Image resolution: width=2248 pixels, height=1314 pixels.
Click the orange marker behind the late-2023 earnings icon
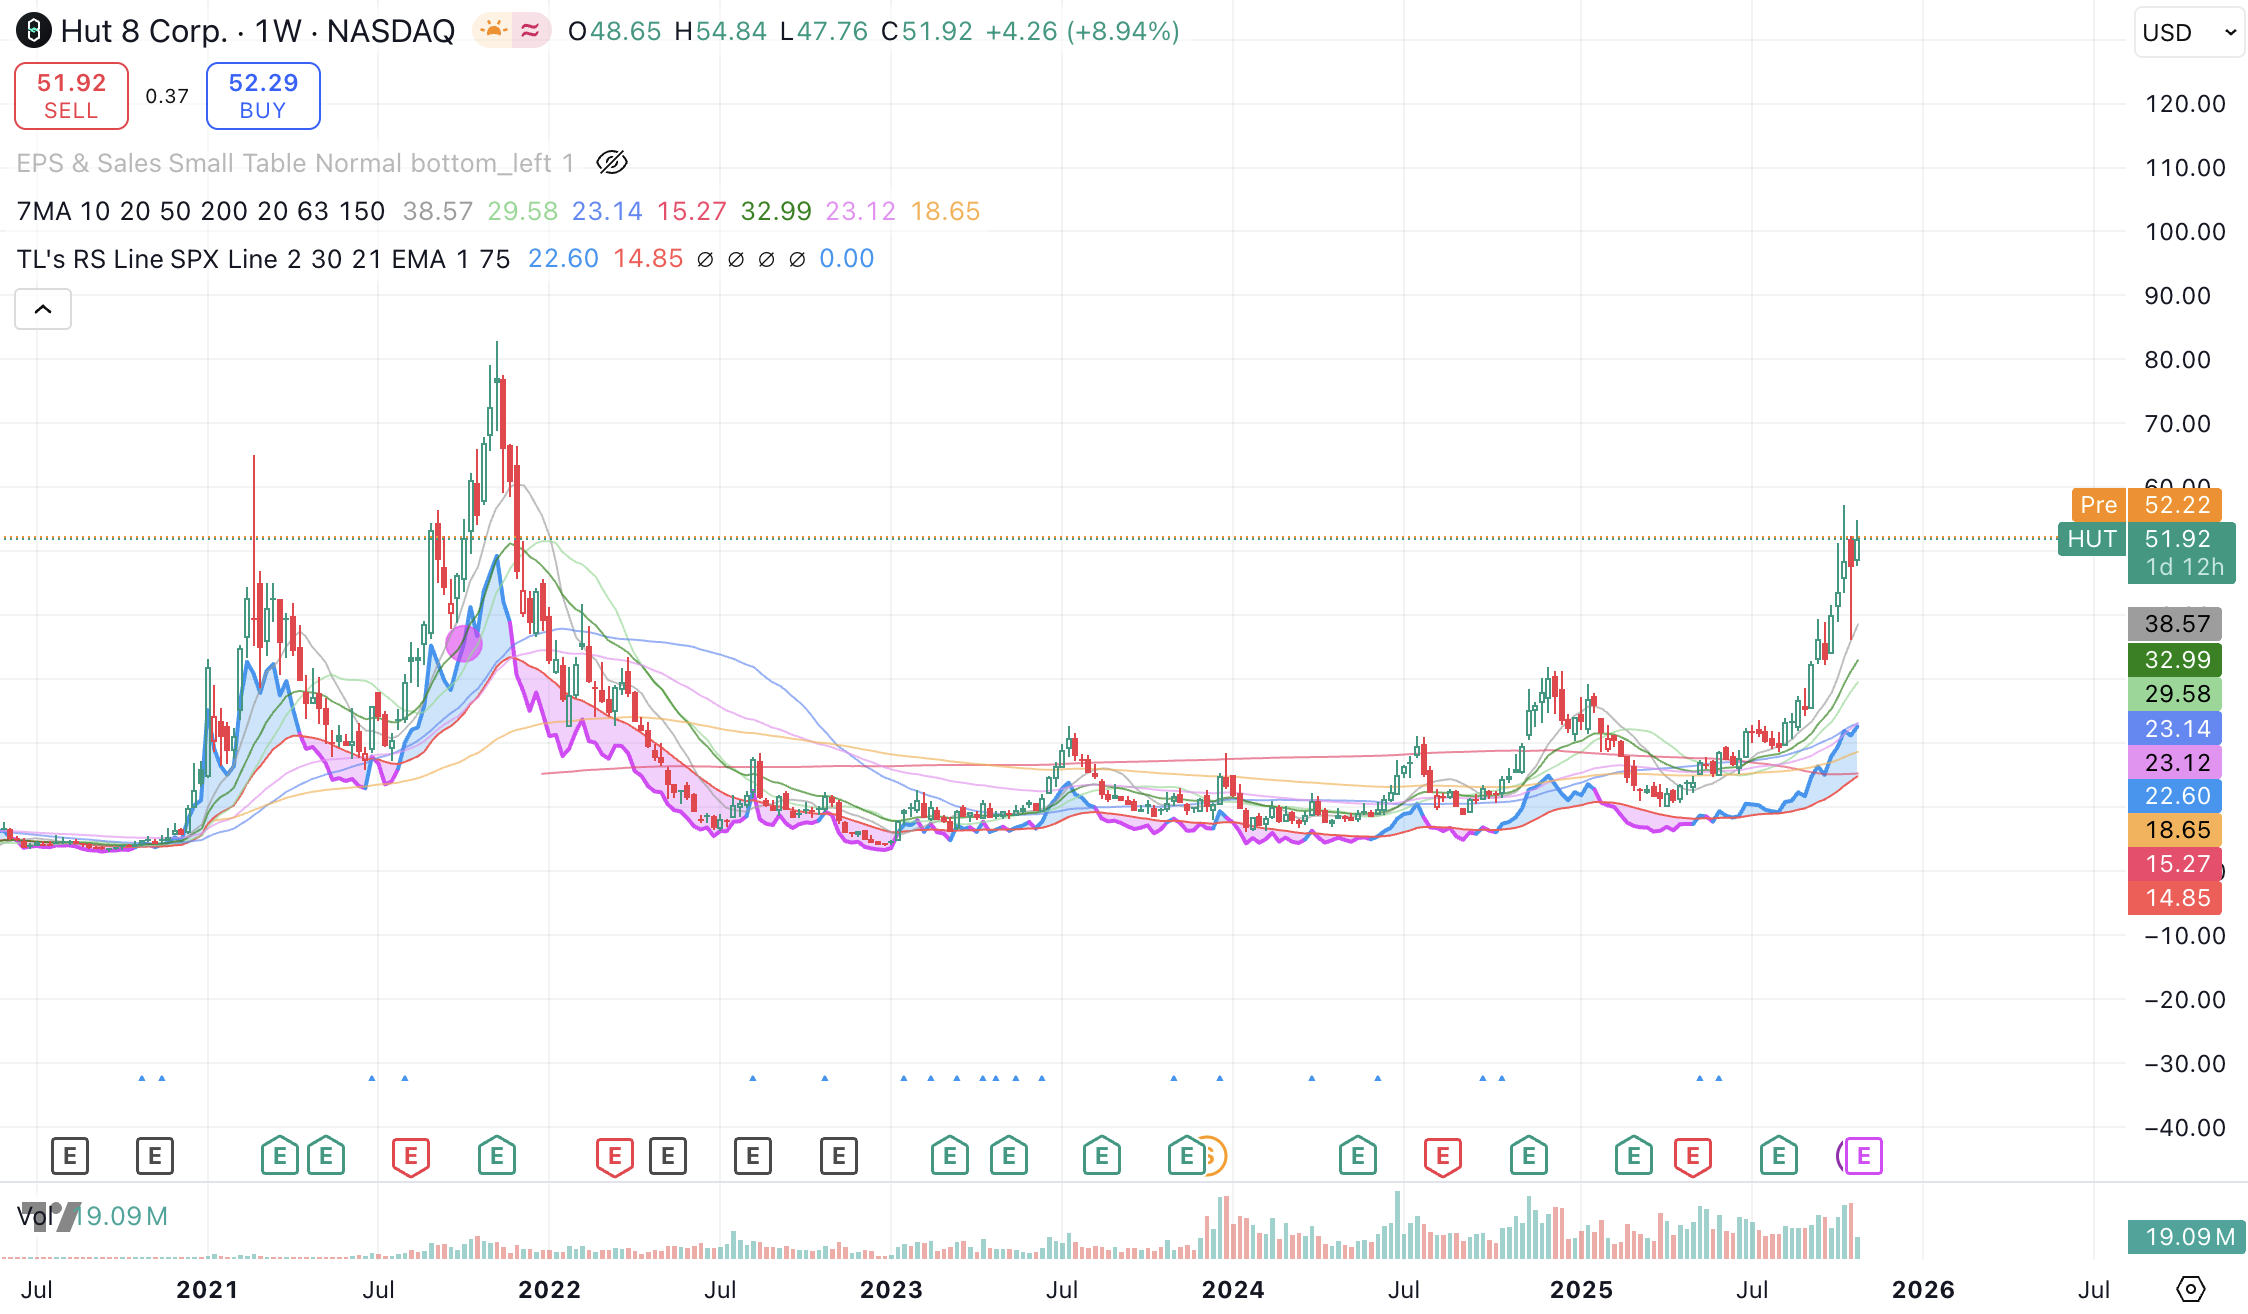pyautogui.click(x=1214, y=1156)
